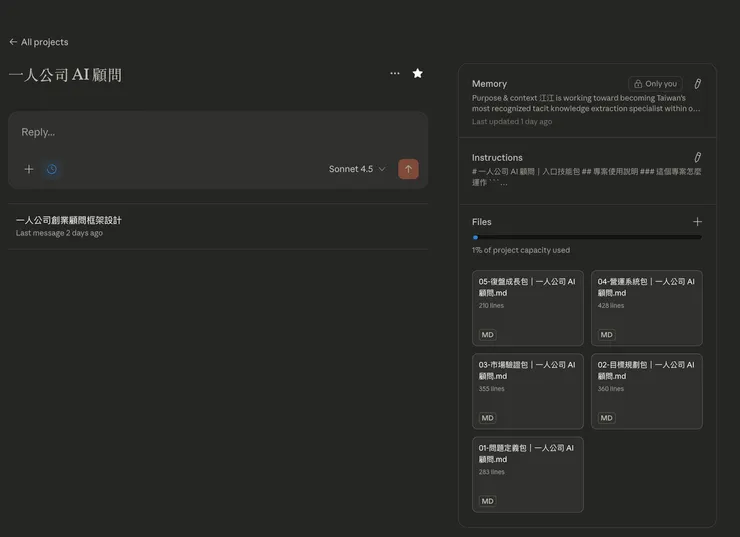Go back to All projects
Viewport: 740px width, 537px height.
coord(39,42)
